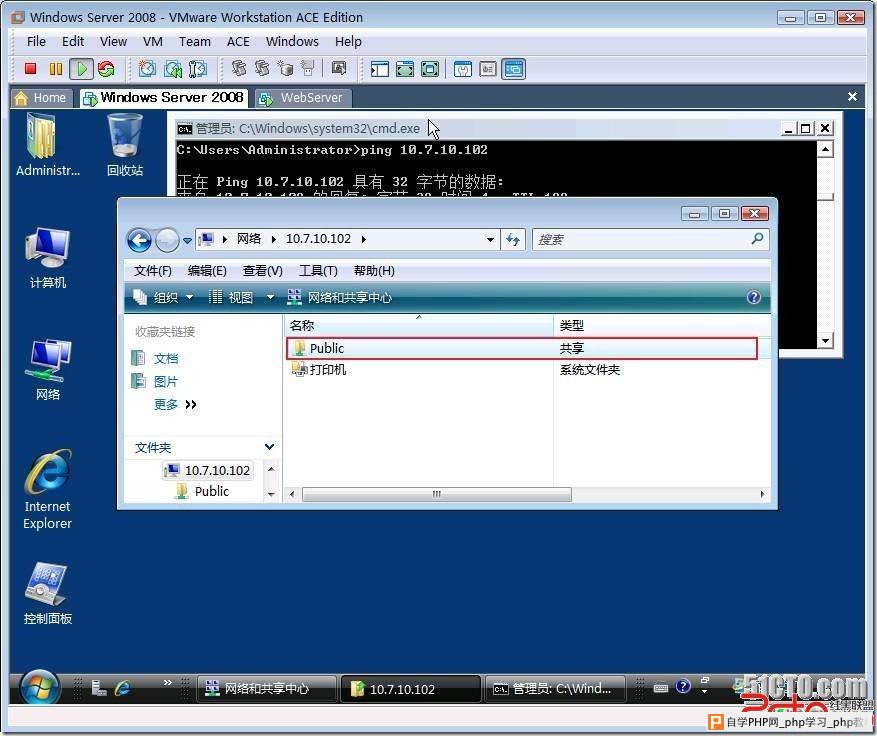The height and width of the screenshot is (736, 877).
Task: Select the Internet Explorer desktop icon
Action: (x=48, y=489)
